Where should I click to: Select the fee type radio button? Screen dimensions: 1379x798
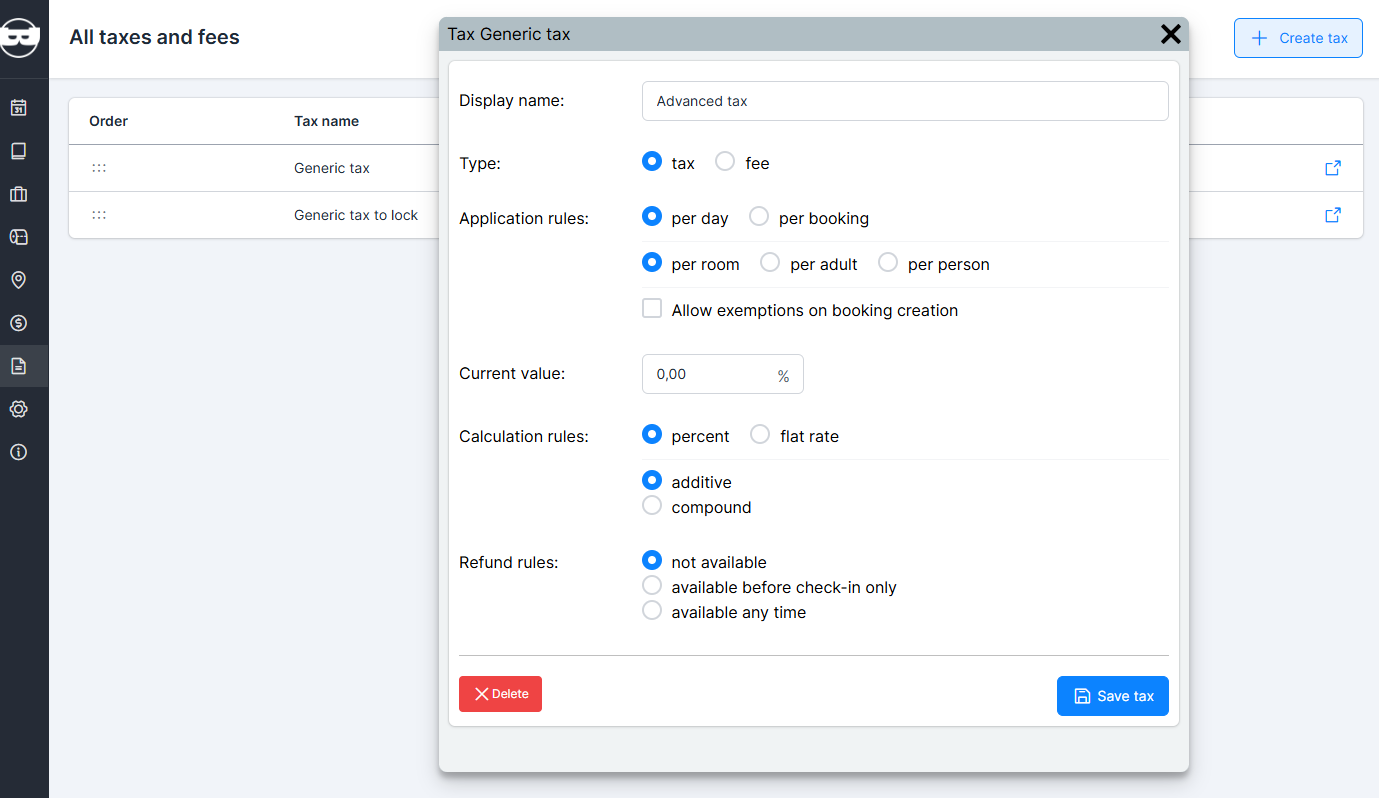(x=725, y=162)
